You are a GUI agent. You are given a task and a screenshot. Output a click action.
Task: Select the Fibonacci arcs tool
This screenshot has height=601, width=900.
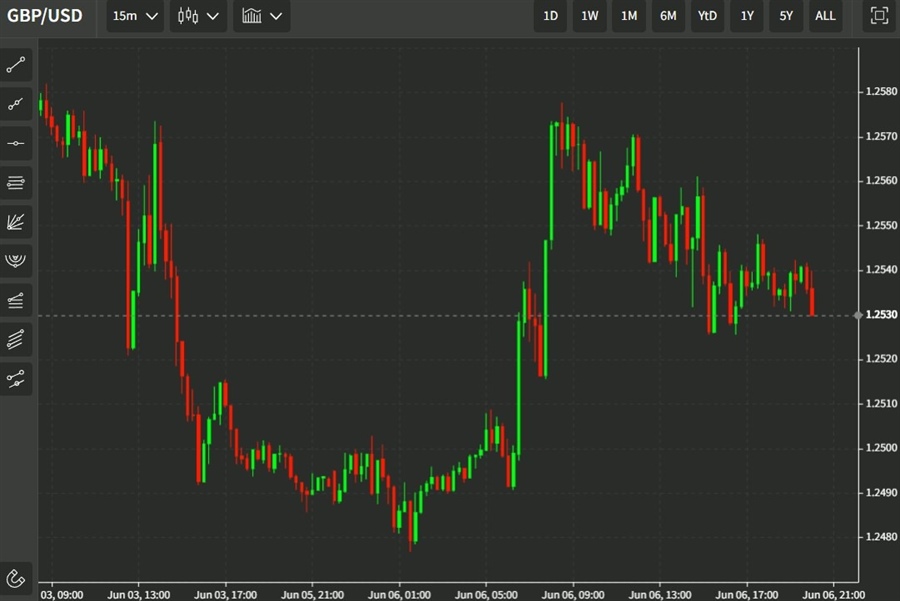point(15,261)
